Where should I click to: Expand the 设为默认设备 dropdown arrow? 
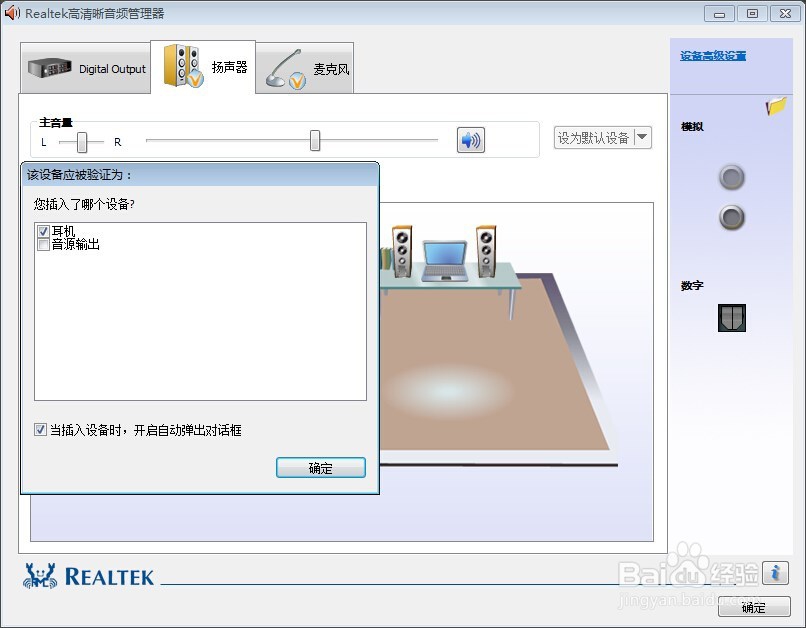point(643,137)
